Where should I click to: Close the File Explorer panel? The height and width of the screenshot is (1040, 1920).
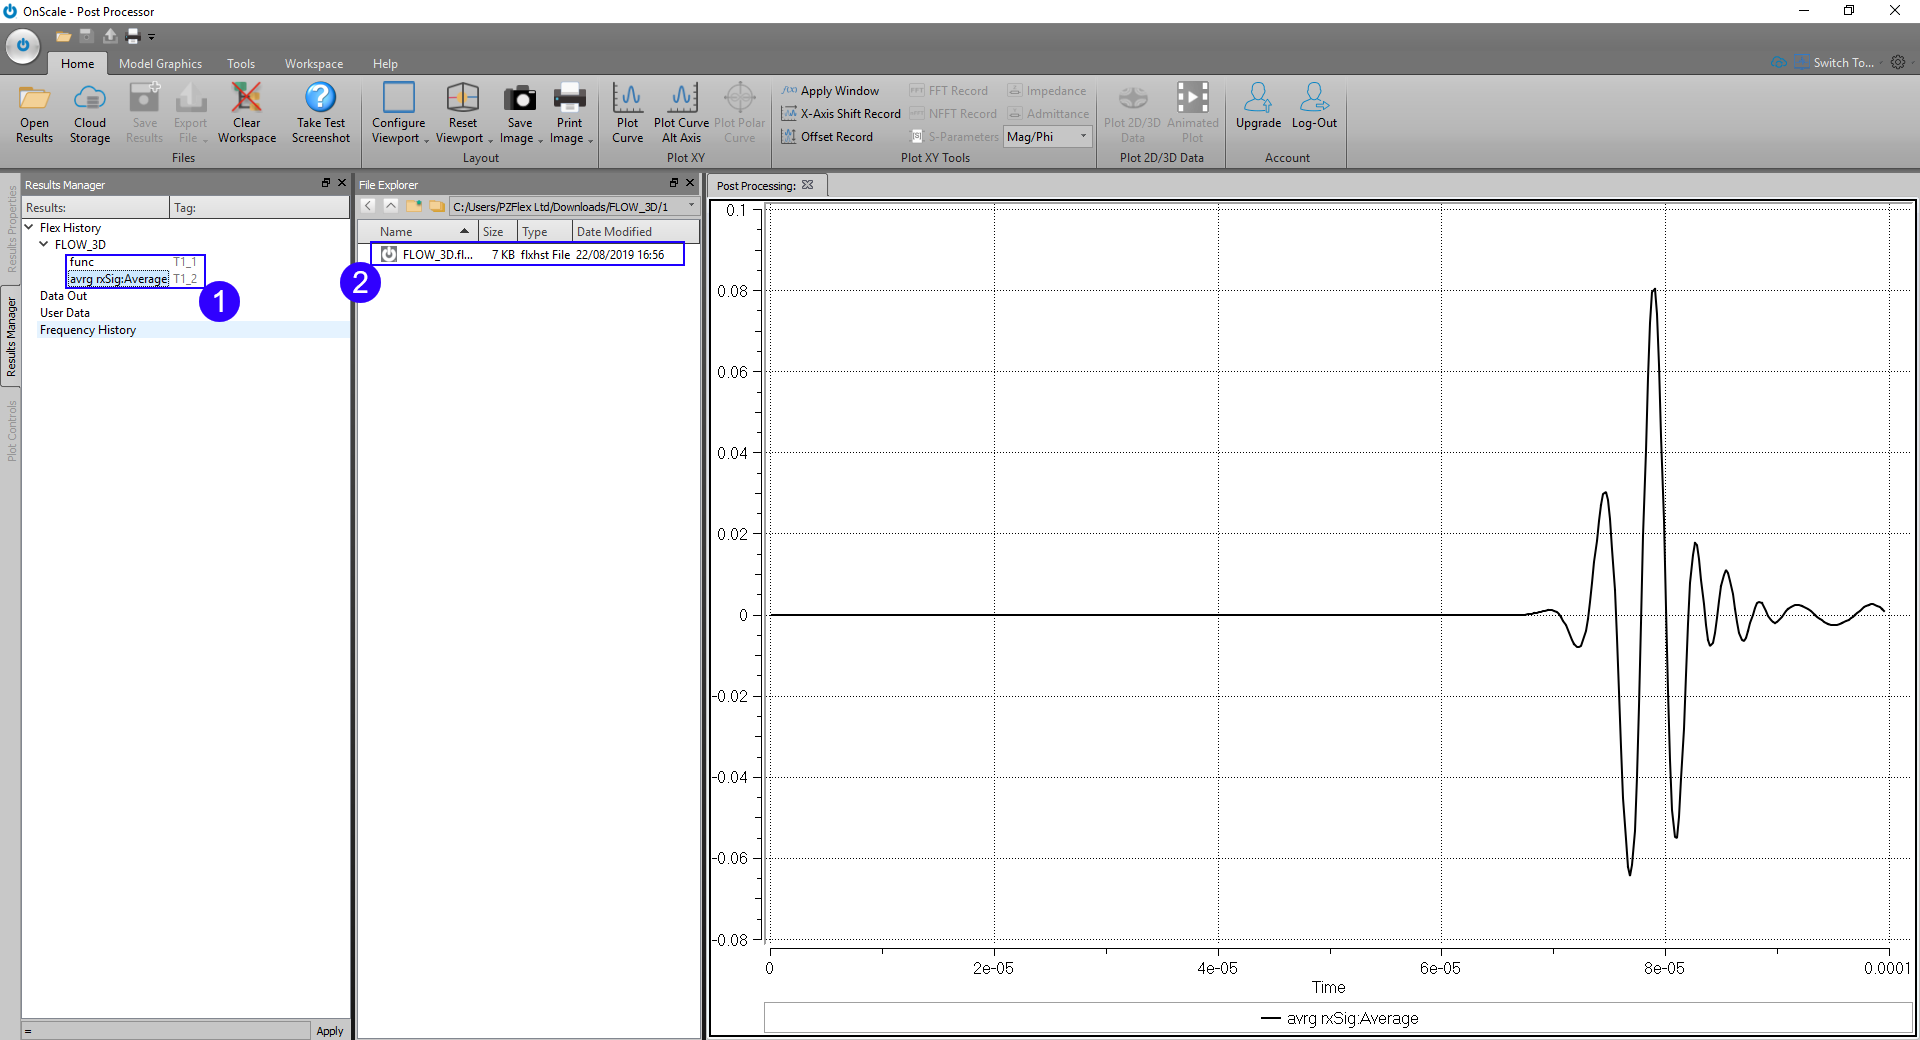690,183
